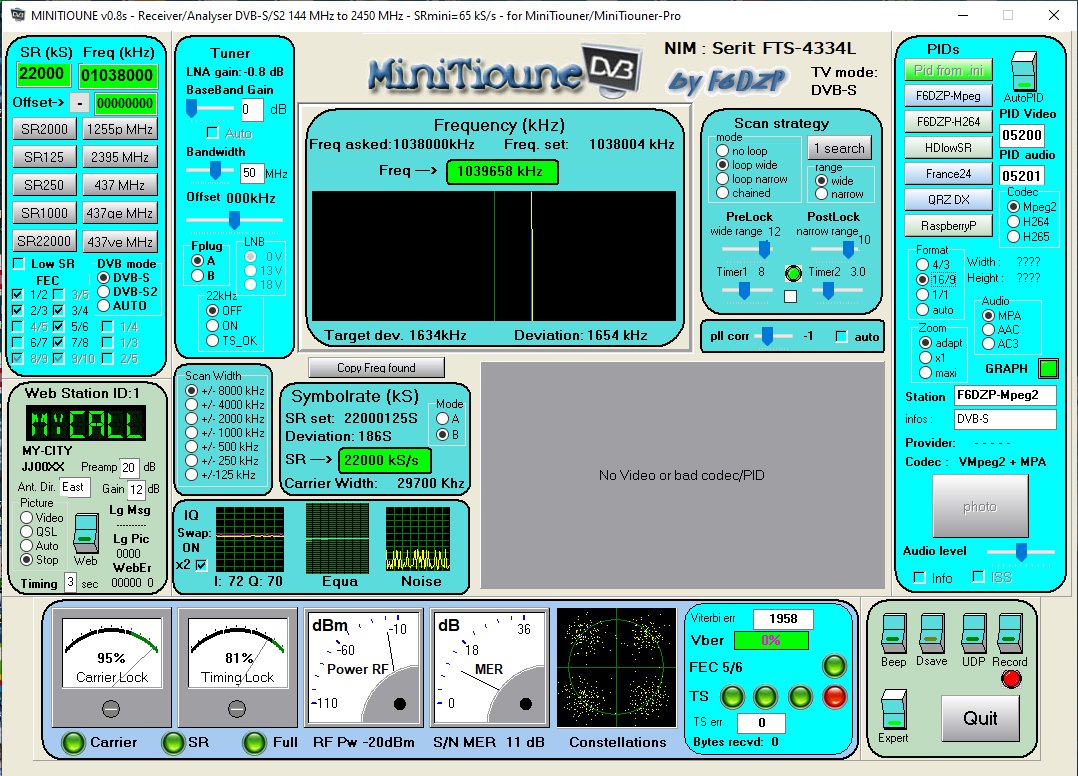This screenshot has width=1078, height=776.
Task: Flip the Web toggle switch
Action: pos(86,533)
